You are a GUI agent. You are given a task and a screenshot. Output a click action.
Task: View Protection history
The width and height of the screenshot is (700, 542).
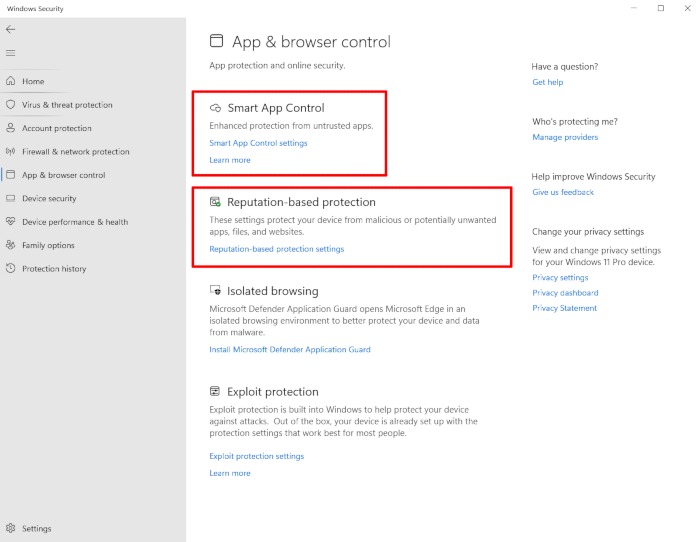coord(54,269)
